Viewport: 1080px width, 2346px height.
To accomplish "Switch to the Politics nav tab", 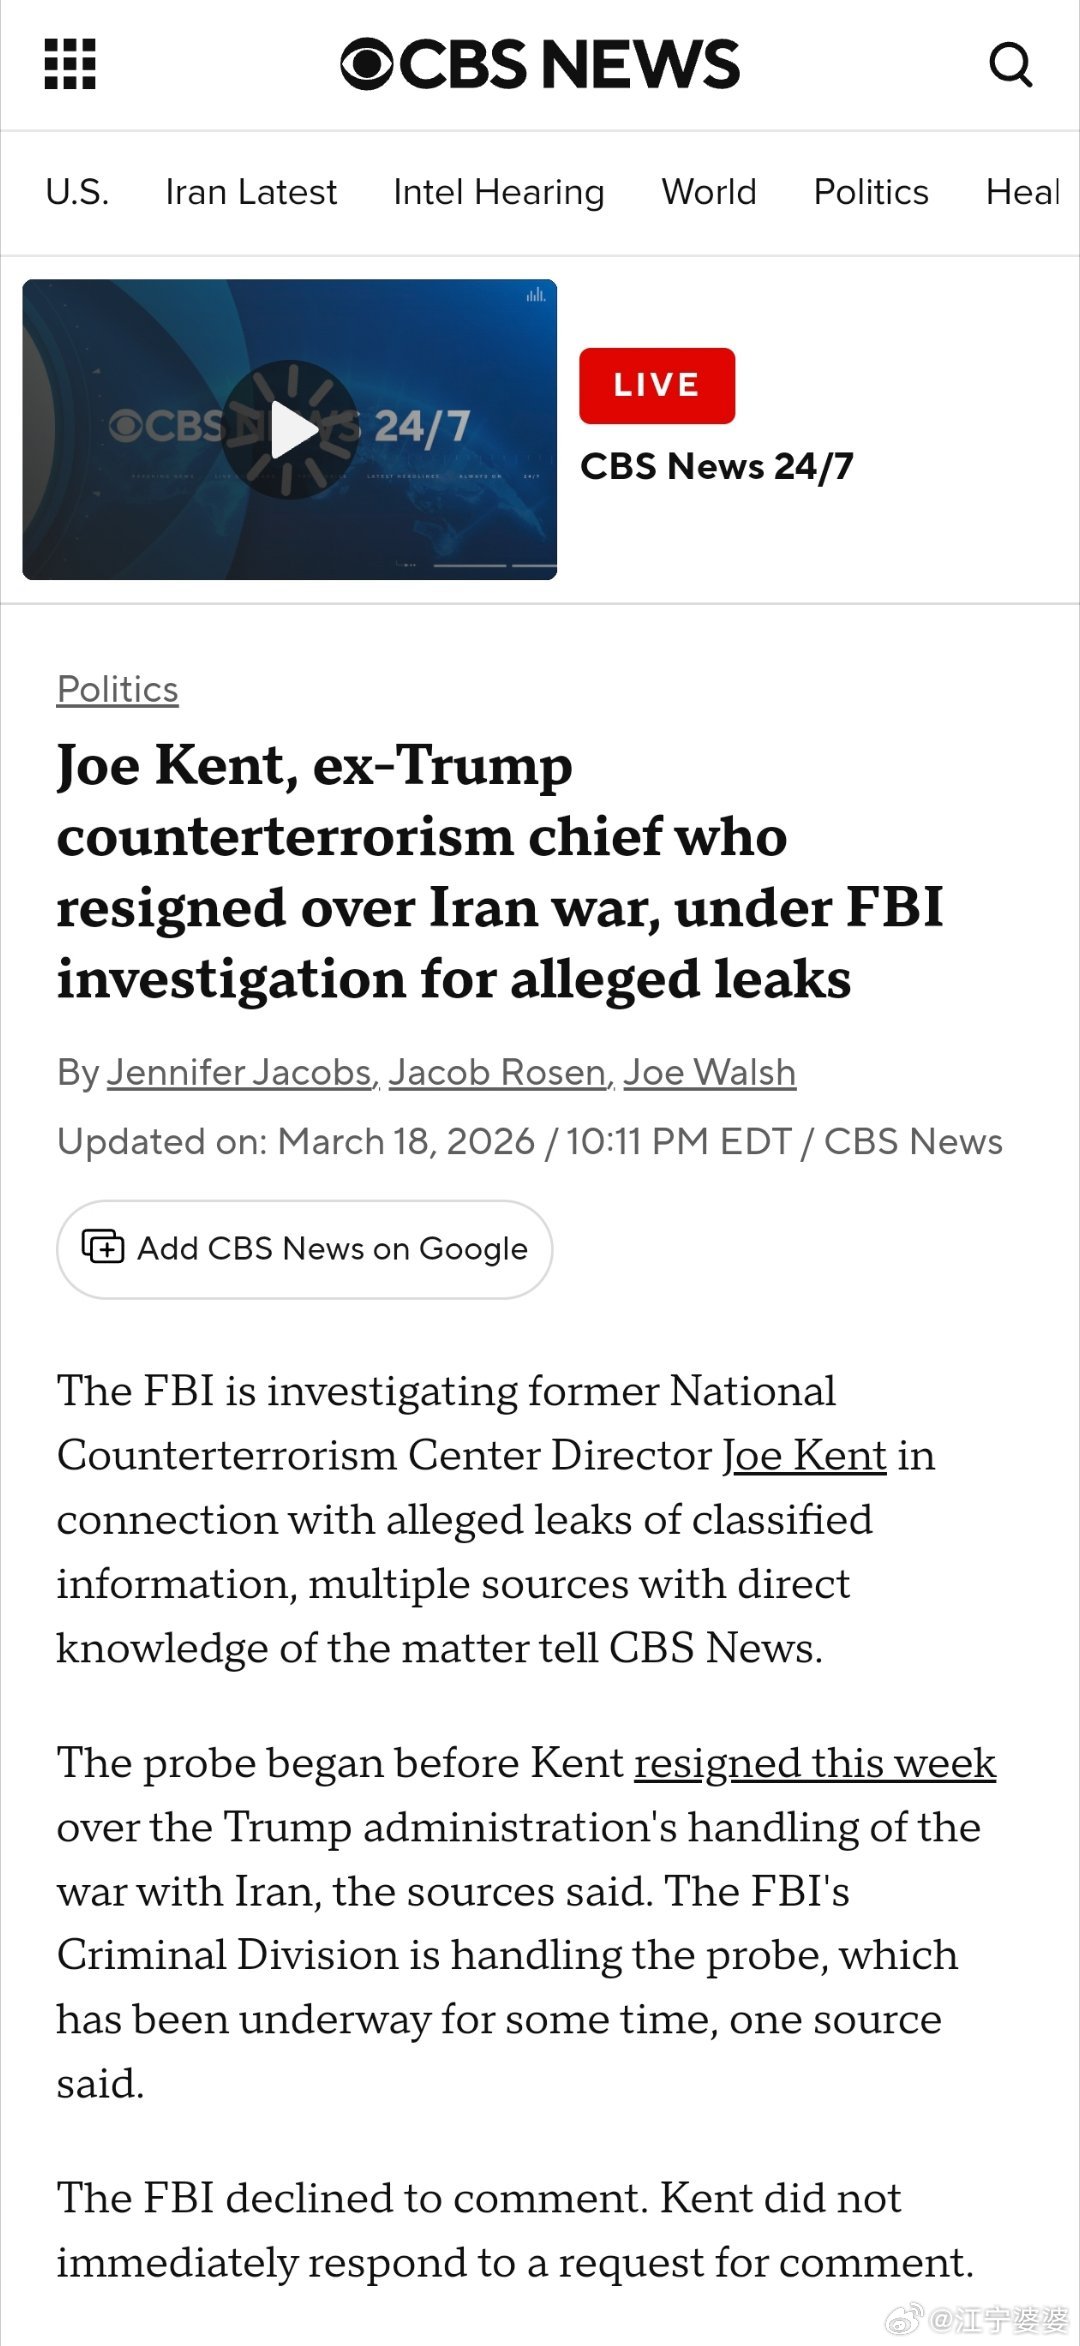I will click(871, 192).
